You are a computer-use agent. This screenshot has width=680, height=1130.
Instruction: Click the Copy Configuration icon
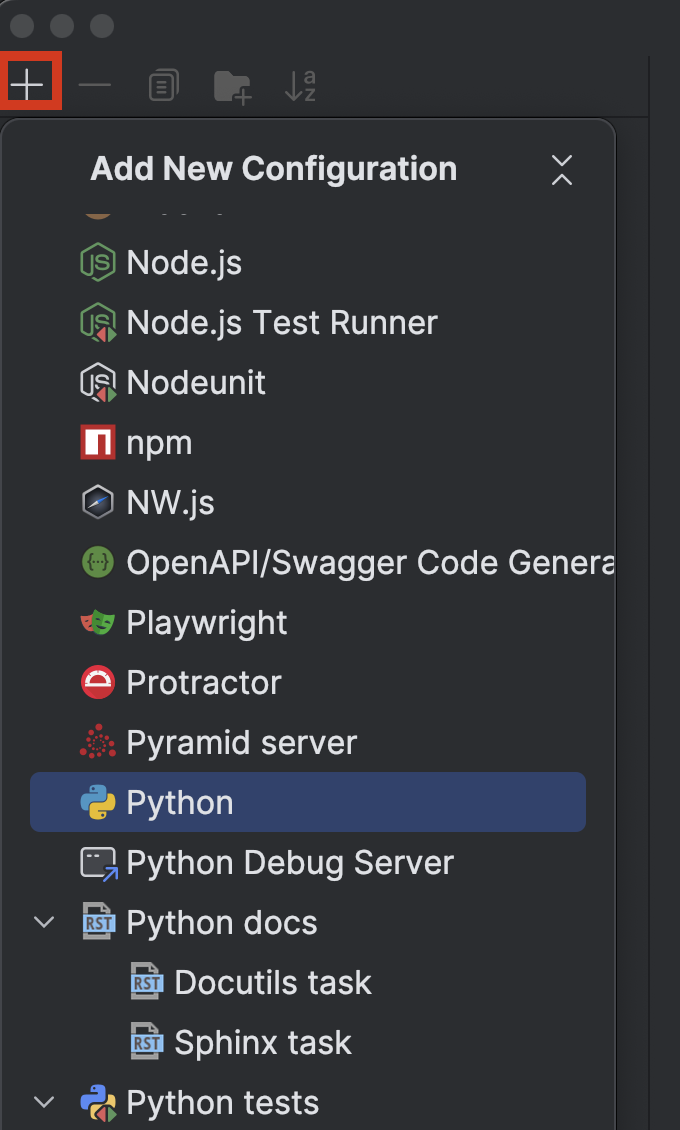164,85
